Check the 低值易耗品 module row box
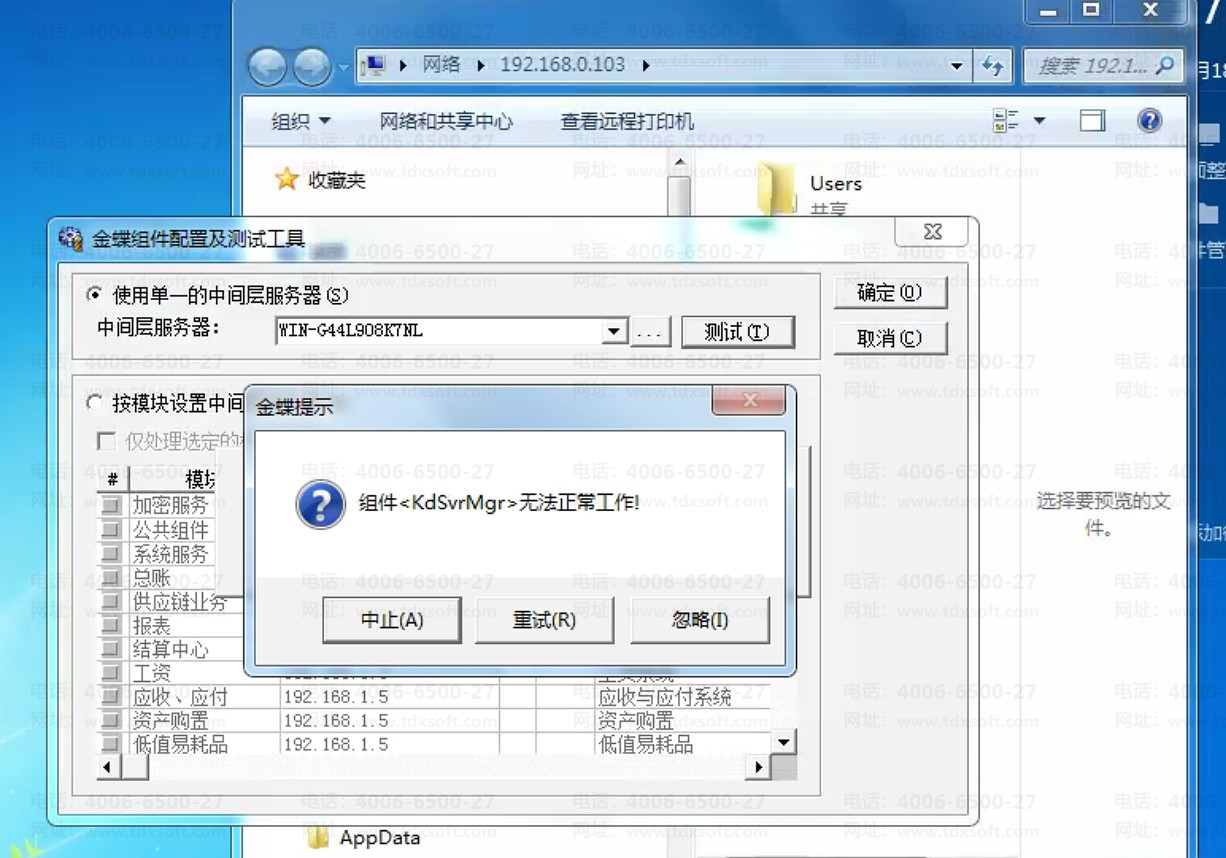Screen dimensions: 1226x858 (x=112, y=745)
